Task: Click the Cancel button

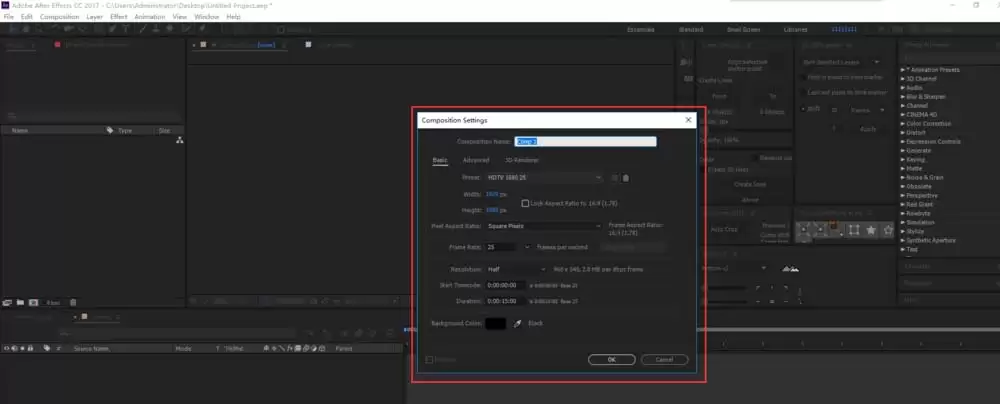Action: [x=665, y=360]
